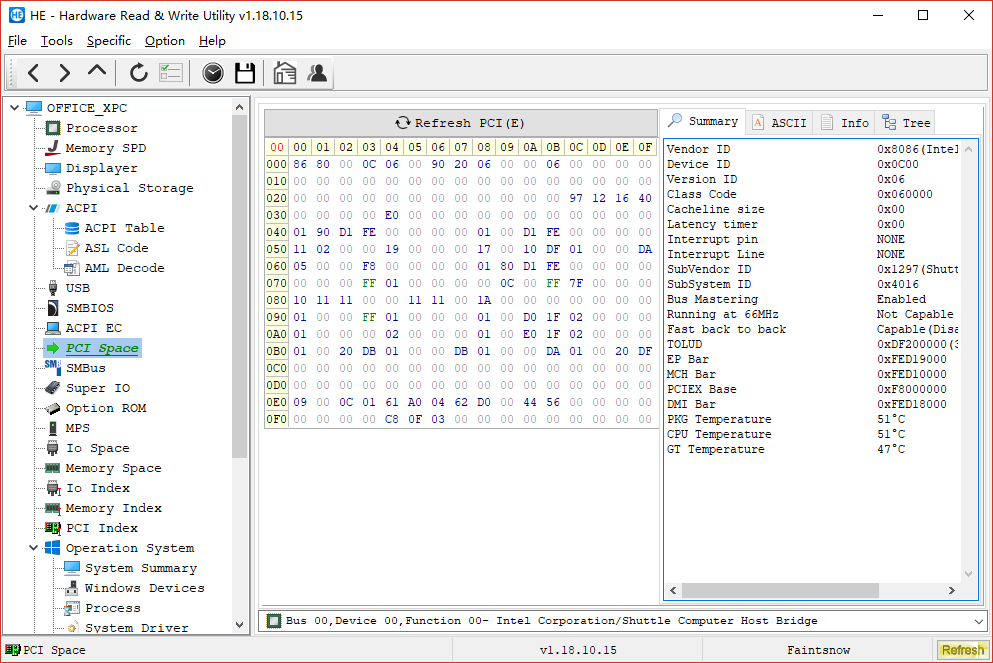The image size is (993, 663).
Task: Open ASL Code entry
Action: coord(117,248)
